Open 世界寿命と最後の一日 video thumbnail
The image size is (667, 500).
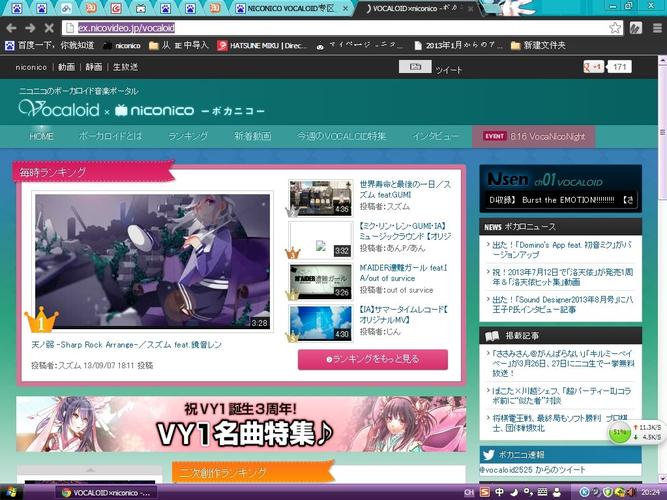pyautogui.click(x=320, y=197)
